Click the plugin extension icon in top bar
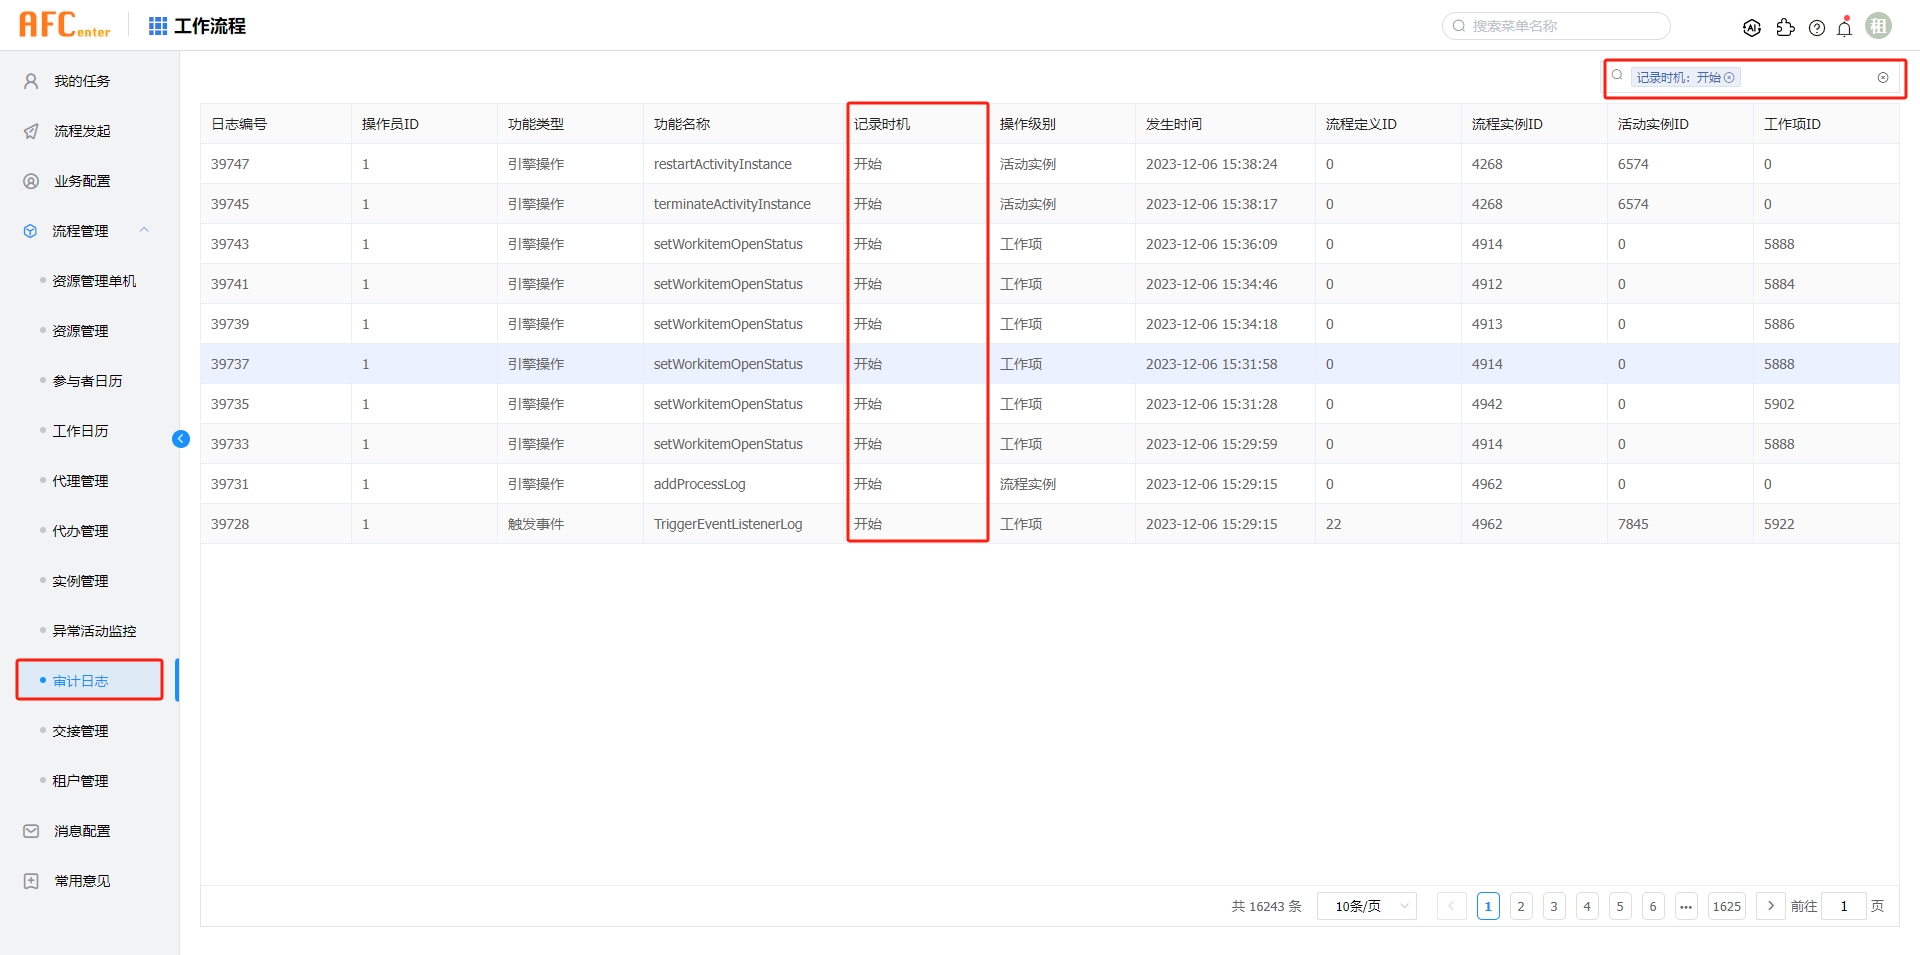 coord(1786,28)
